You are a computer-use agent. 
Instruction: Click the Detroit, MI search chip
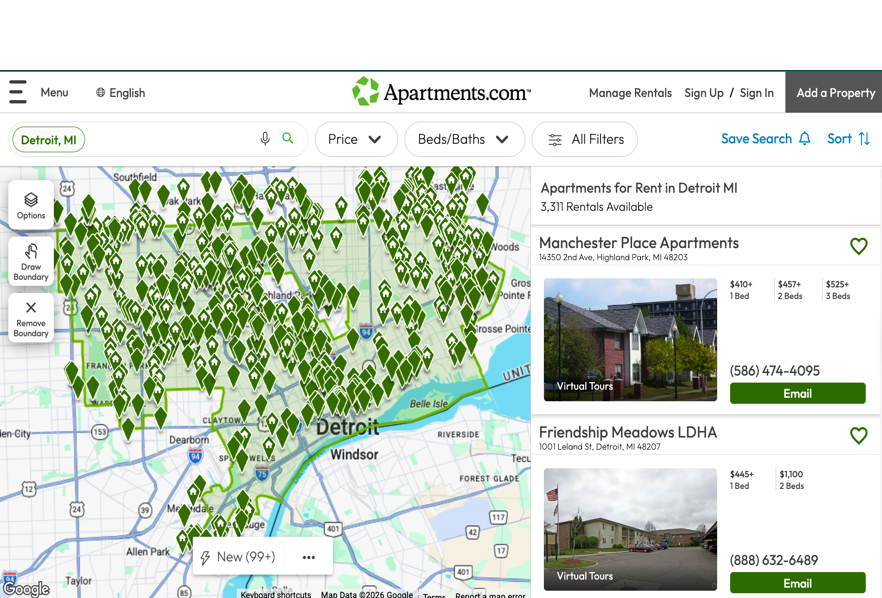click(48, 140)
